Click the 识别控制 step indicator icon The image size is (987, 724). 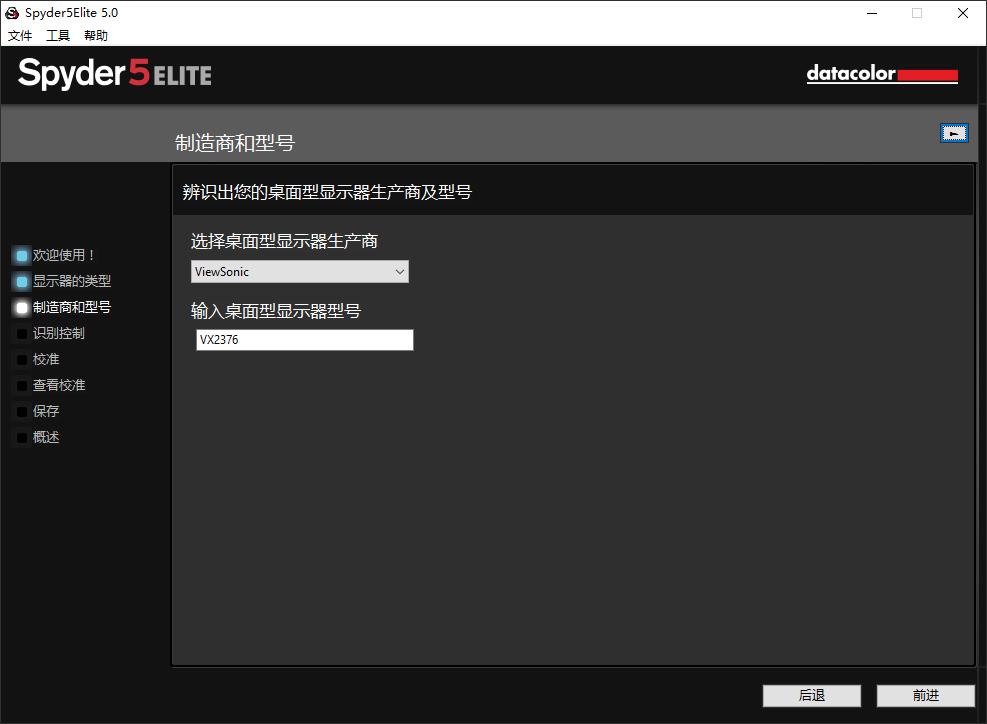tap(22, 334)
